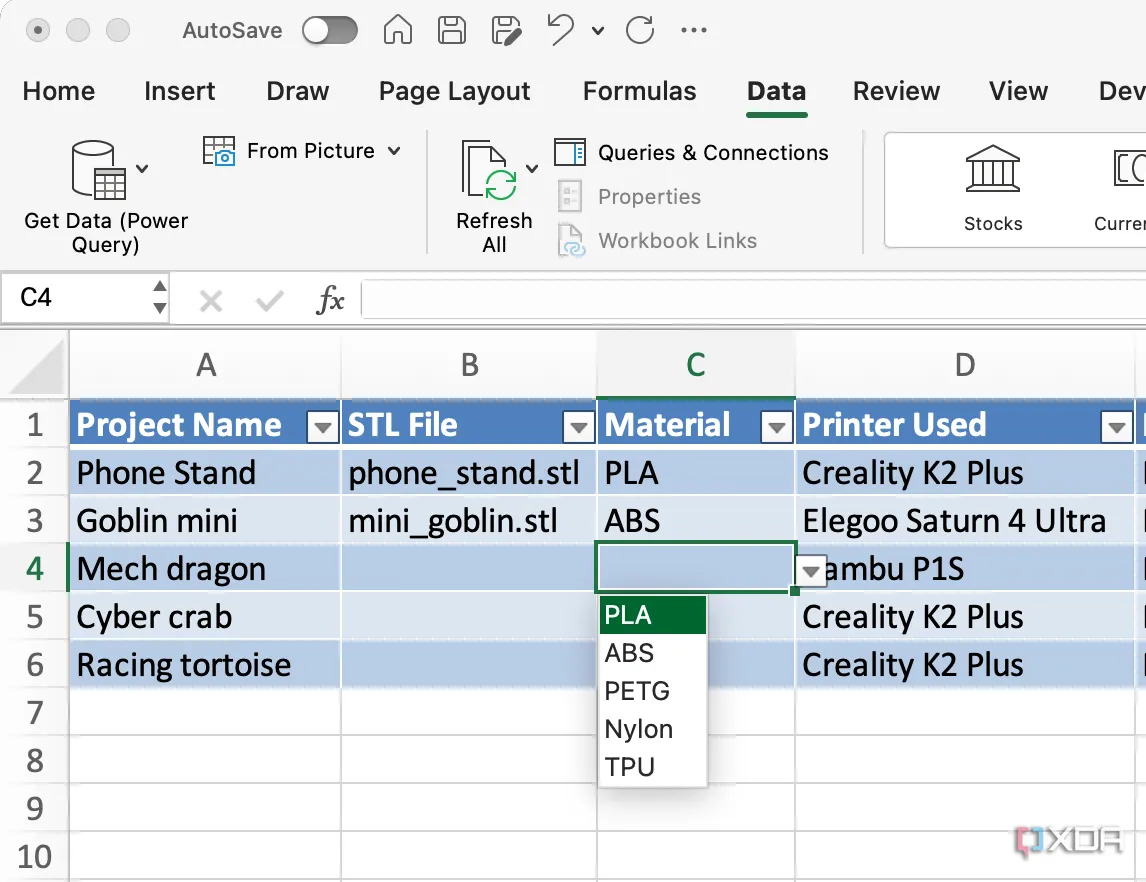Choose TPU from the dropdown list
This screenshot has height=882, width=1146.
coord(653,767)
